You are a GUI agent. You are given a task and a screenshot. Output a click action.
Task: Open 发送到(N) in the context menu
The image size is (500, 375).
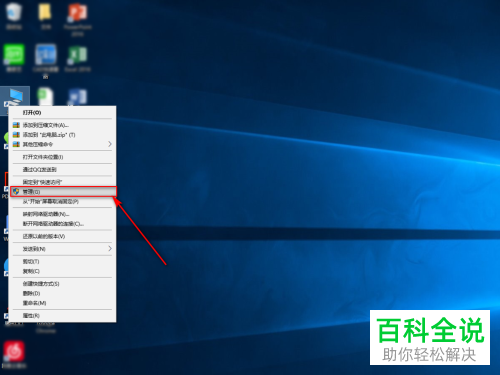click(x=62, y=249)
